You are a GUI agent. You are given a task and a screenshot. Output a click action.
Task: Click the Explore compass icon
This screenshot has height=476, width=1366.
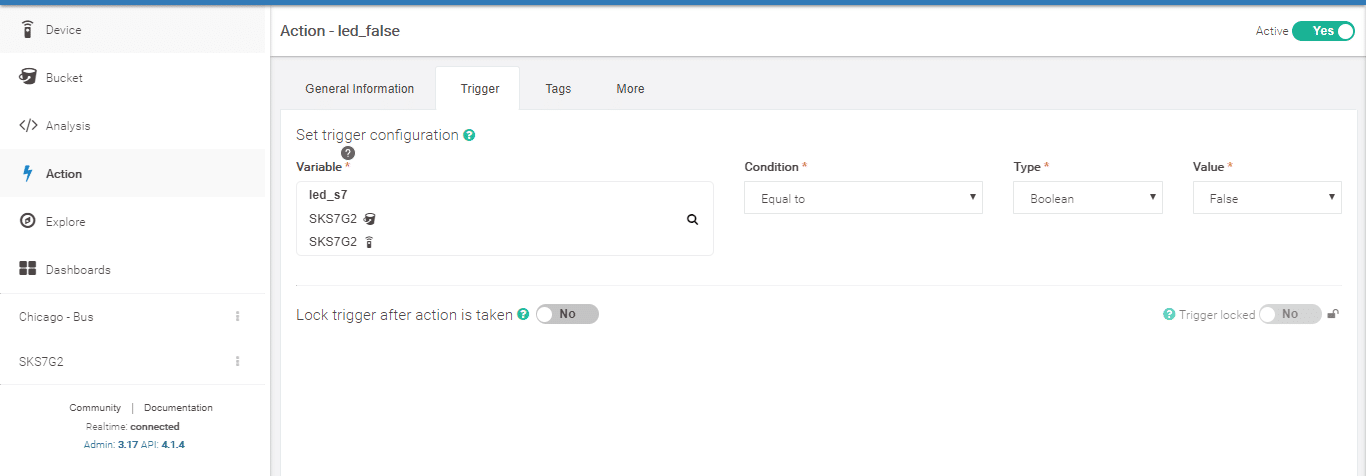[28, 222]
